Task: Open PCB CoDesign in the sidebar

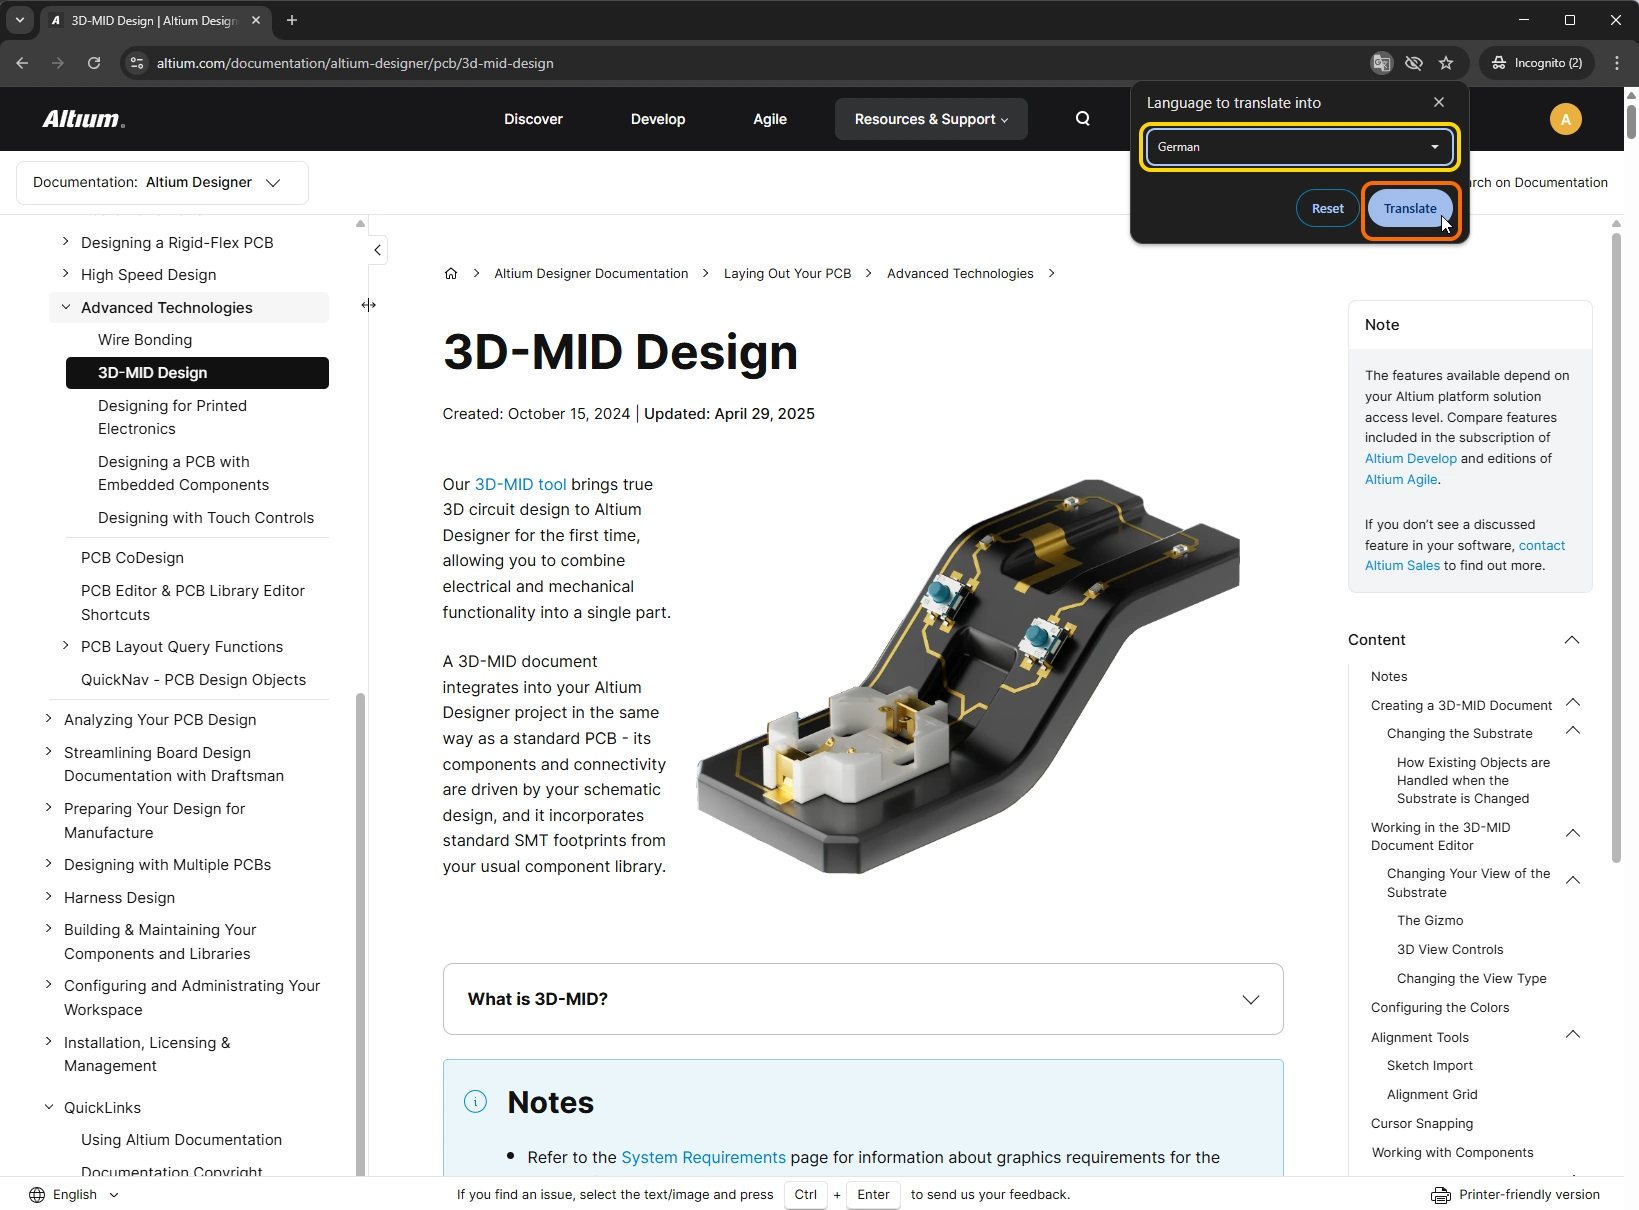Action: (x=132, y=558)
